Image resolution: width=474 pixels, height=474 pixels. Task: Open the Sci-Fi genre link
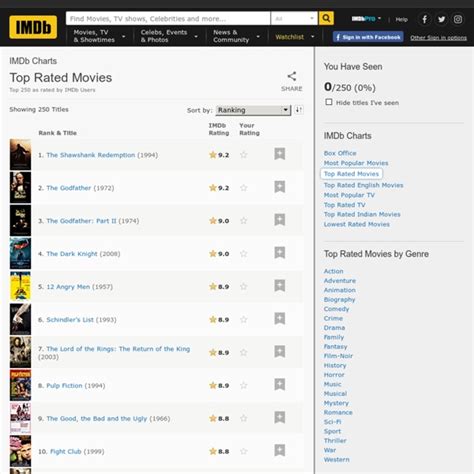click(x=332, y=422)
